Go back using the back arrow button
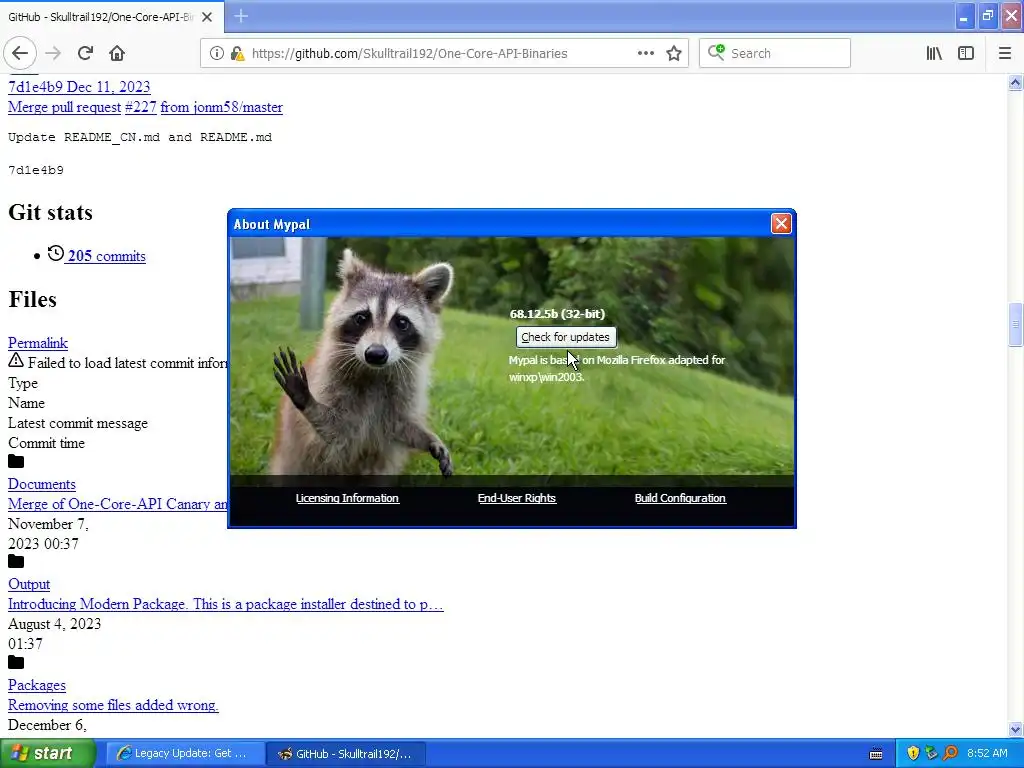 (20, 53)
